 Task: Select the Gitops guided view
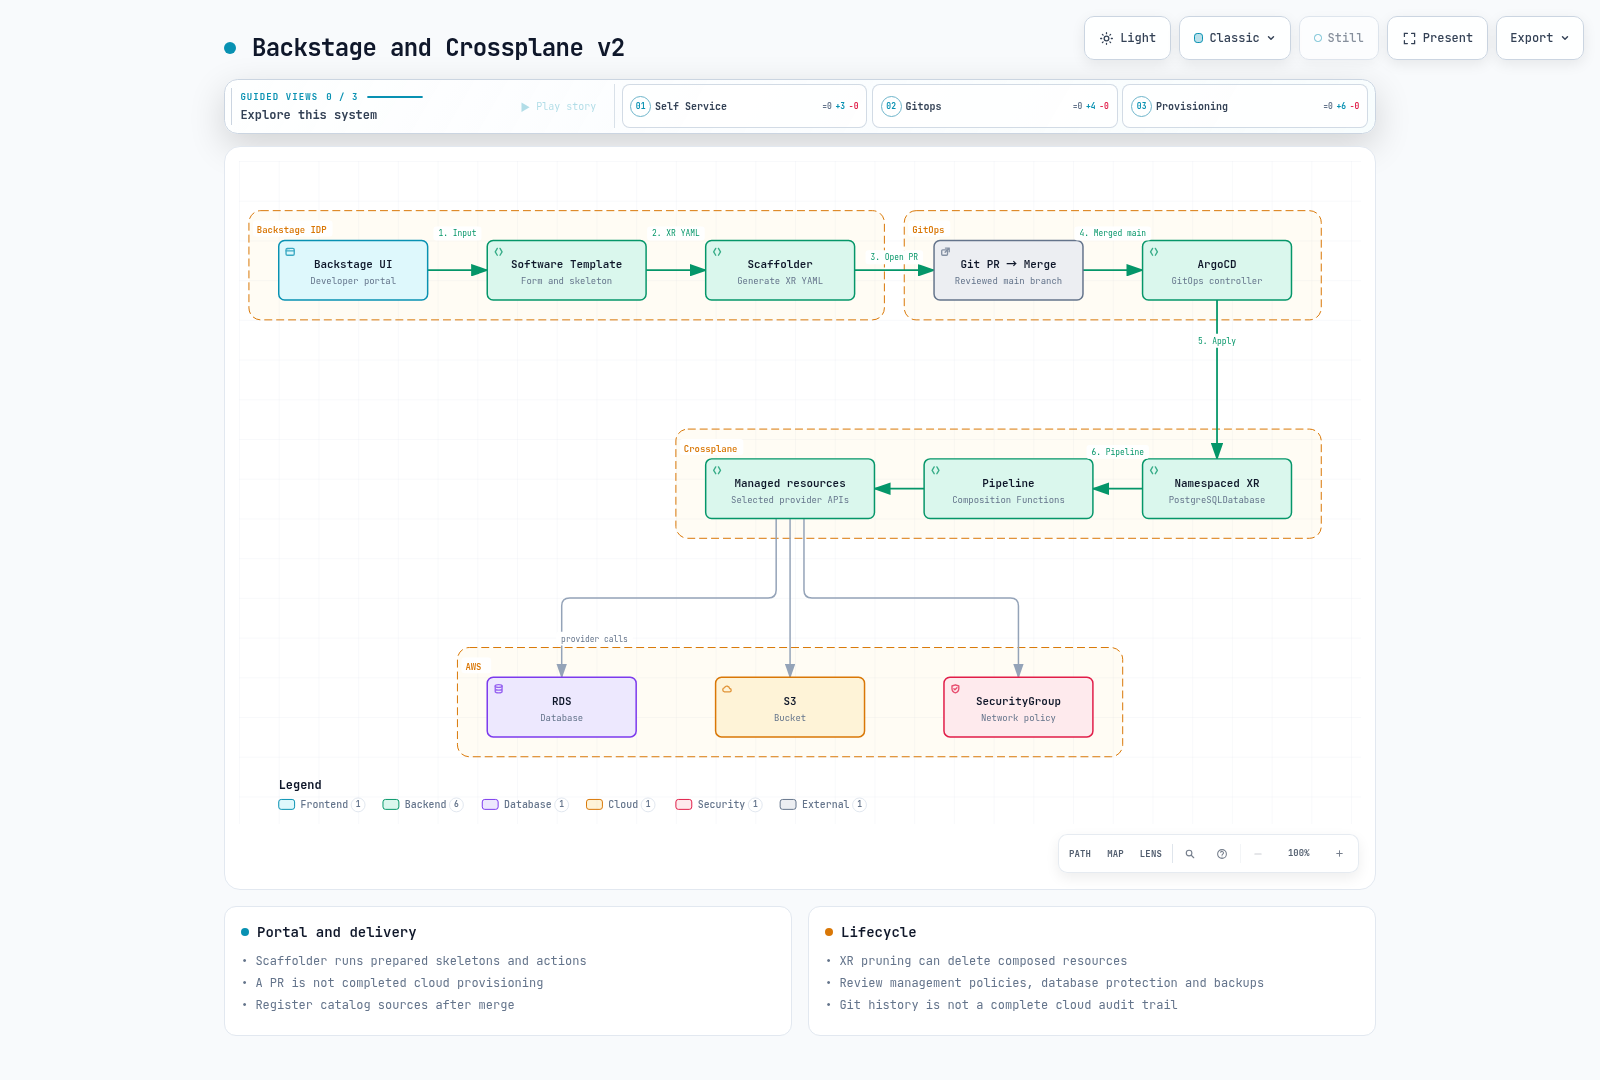(994, 106)
